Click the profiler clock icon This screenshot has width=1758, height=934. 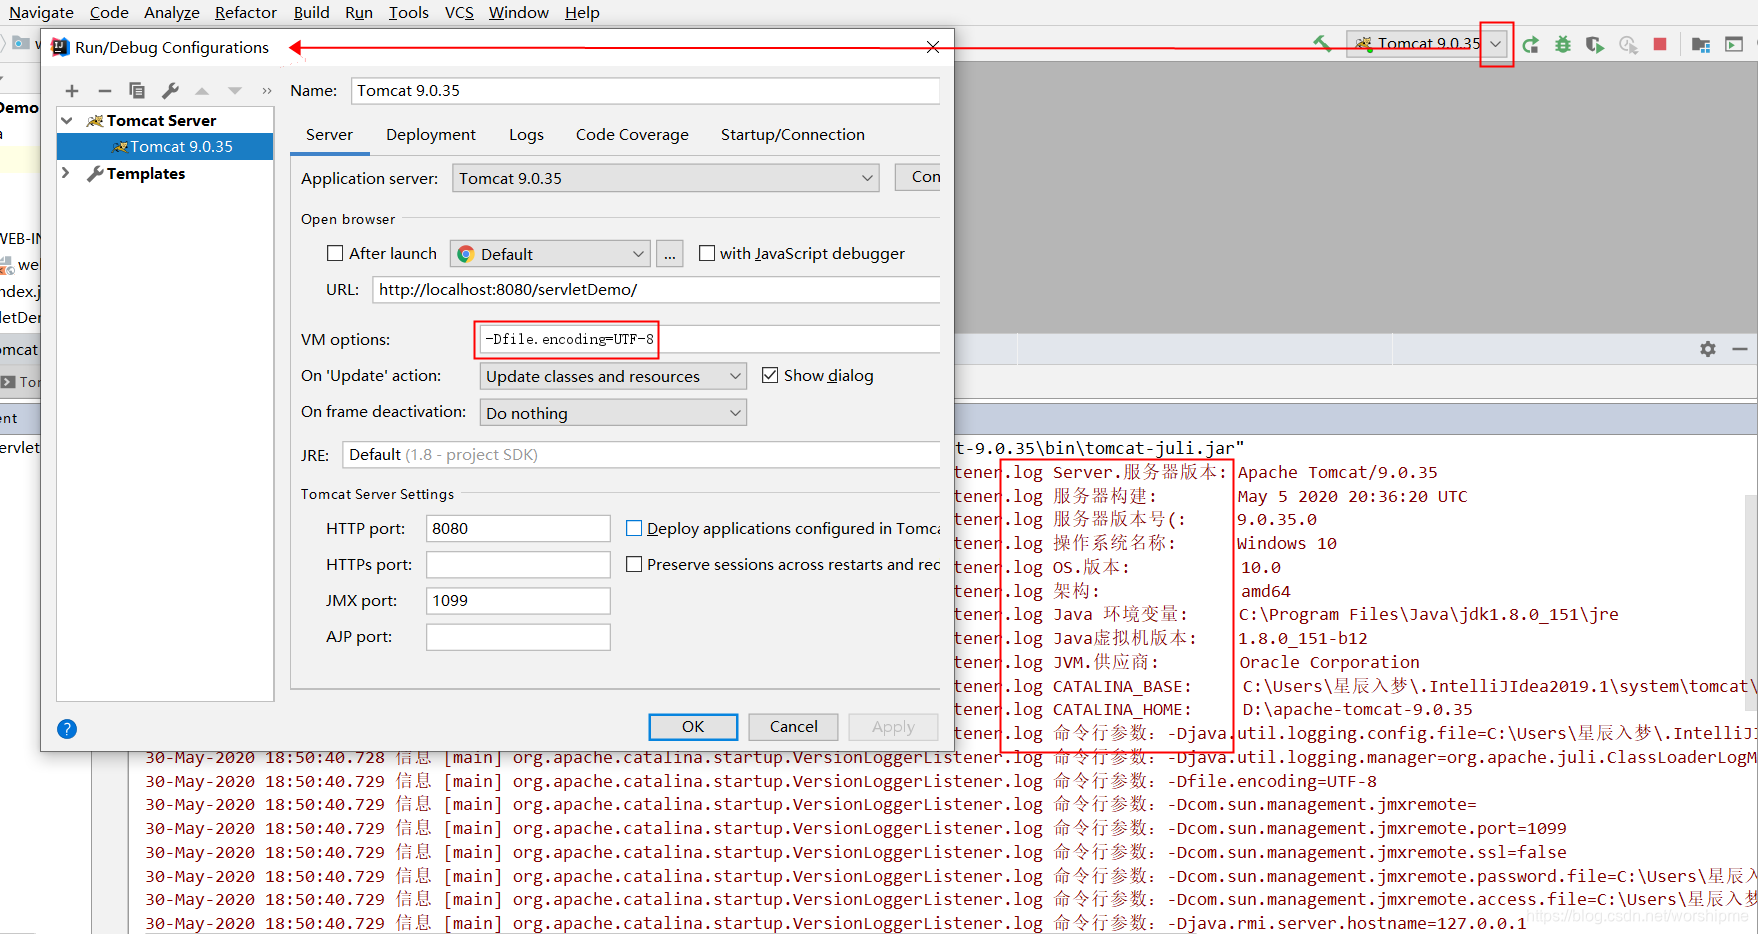(1628, 44)
